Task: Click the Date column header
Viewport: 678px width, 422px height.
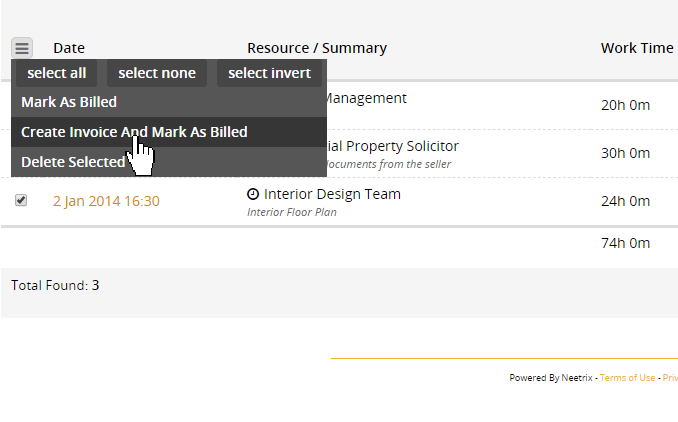Action: click(x=69, y=48)
